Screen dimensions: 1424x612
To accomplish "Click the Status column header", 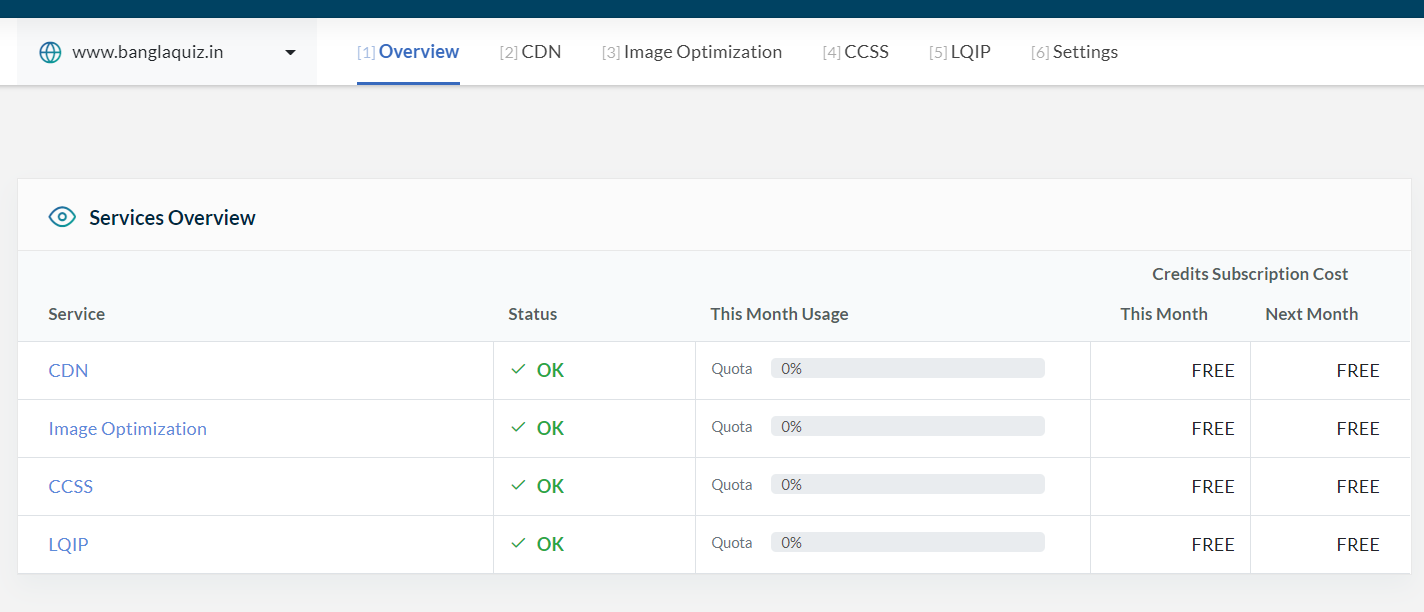I will (532, 314).
